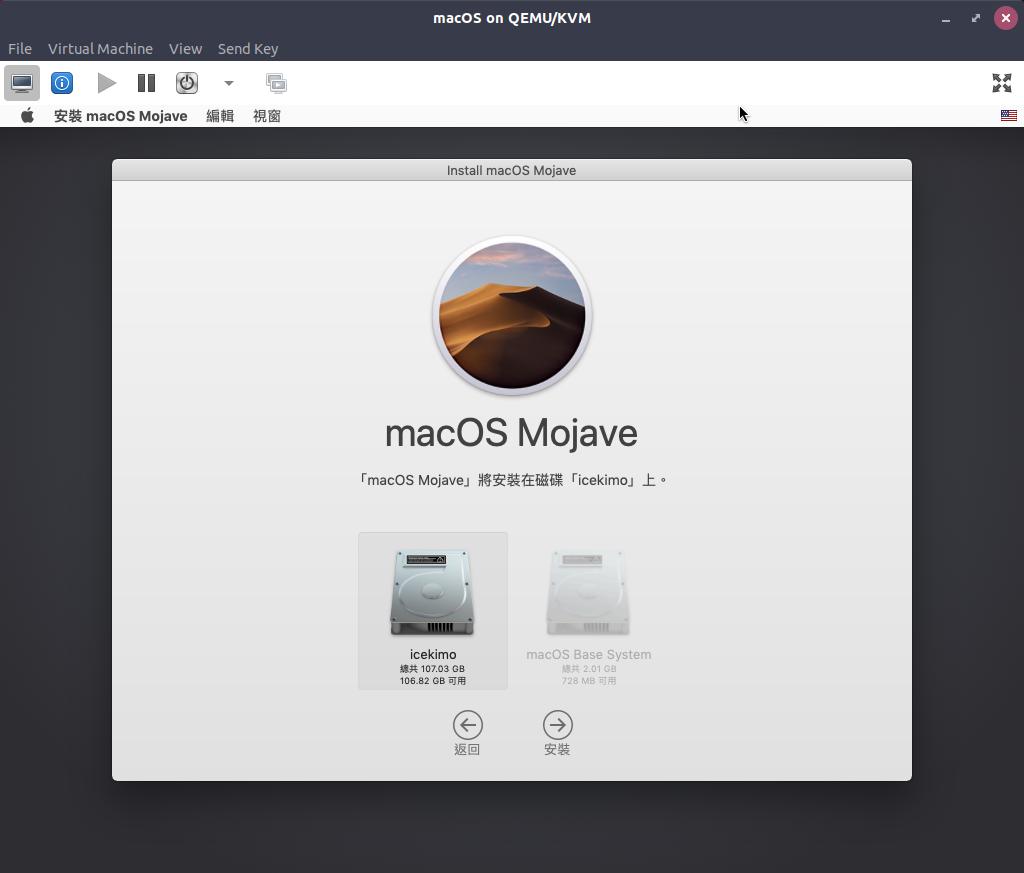Click the Run virtual machine play button
Screen dimensions: 1024x873
(x=106, y=83)
